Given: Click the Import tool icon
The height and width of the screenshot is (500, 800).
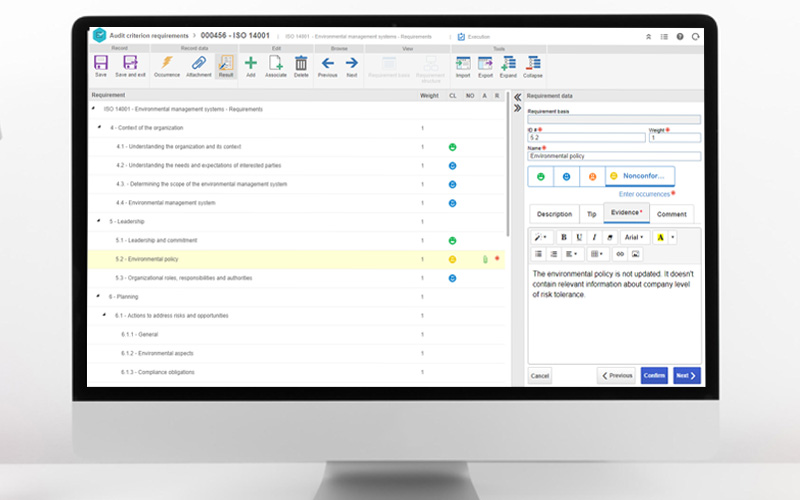Looking at the screenshot, I should coord(463,64).
